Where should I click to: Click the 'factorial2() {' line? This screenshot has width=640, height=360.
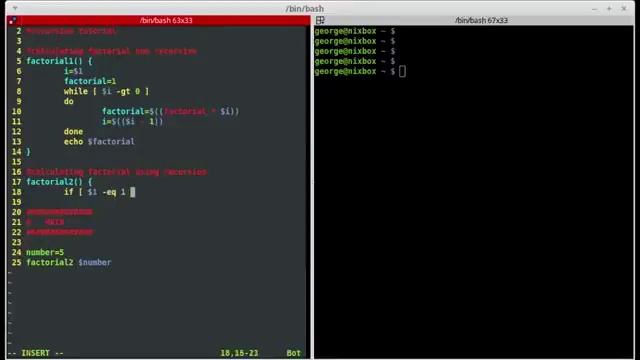[59, 182]
